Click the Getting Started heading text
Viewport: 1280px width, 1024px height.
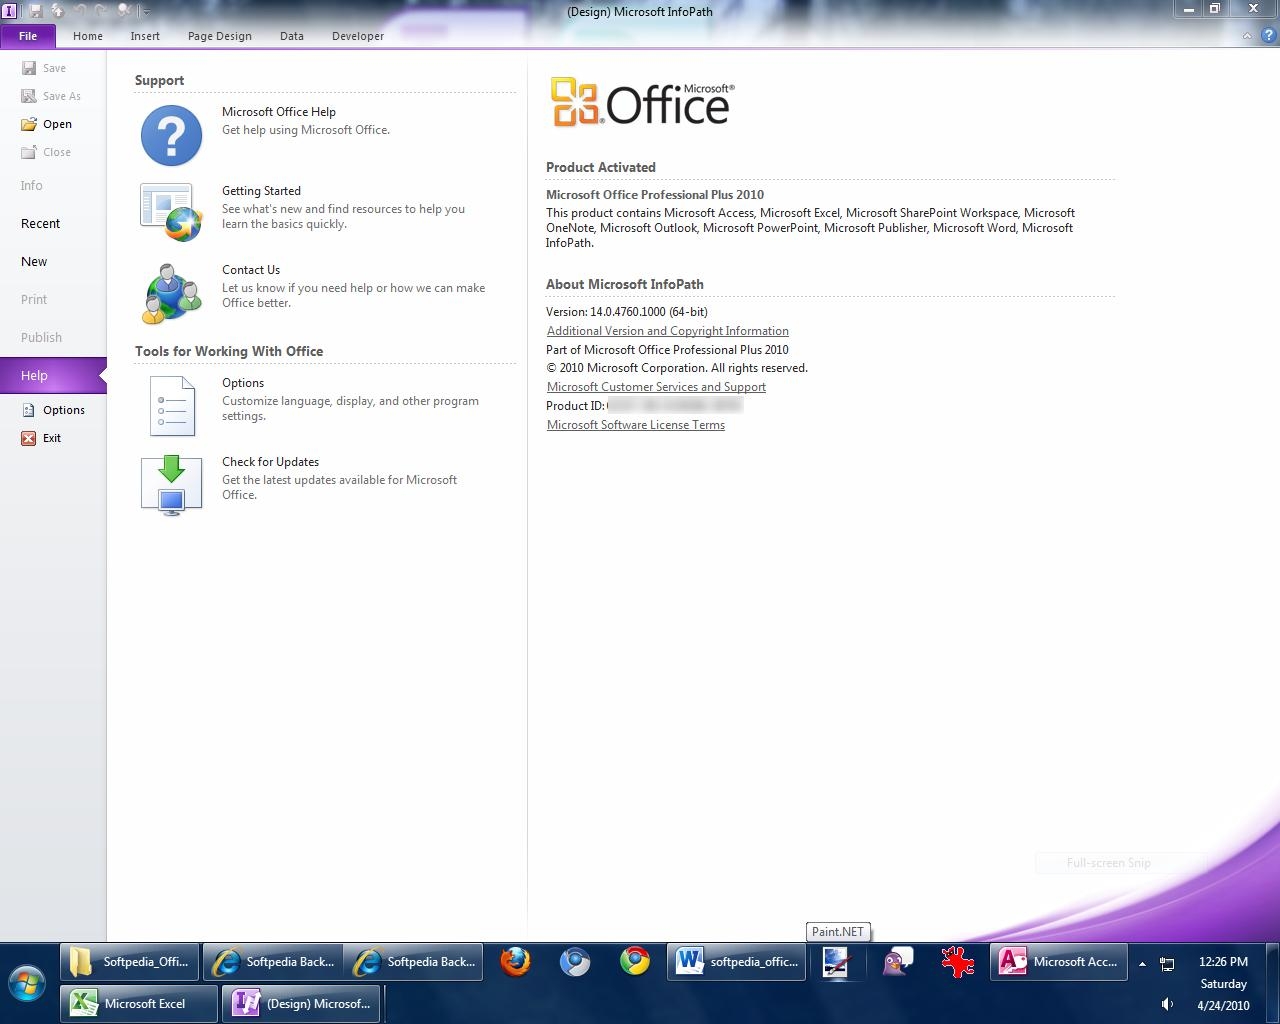[x=261, y=191]
